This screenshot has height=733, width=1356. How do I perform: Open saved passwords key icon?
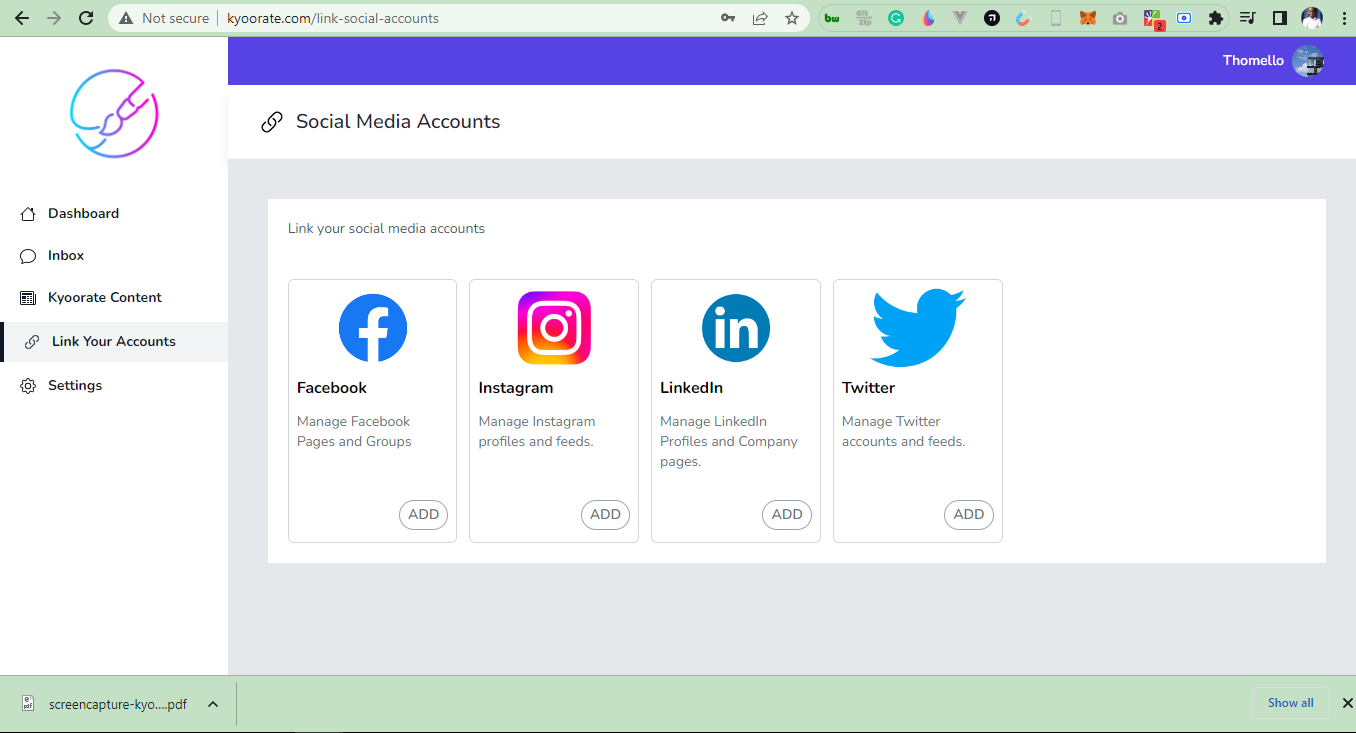(728, 18)
